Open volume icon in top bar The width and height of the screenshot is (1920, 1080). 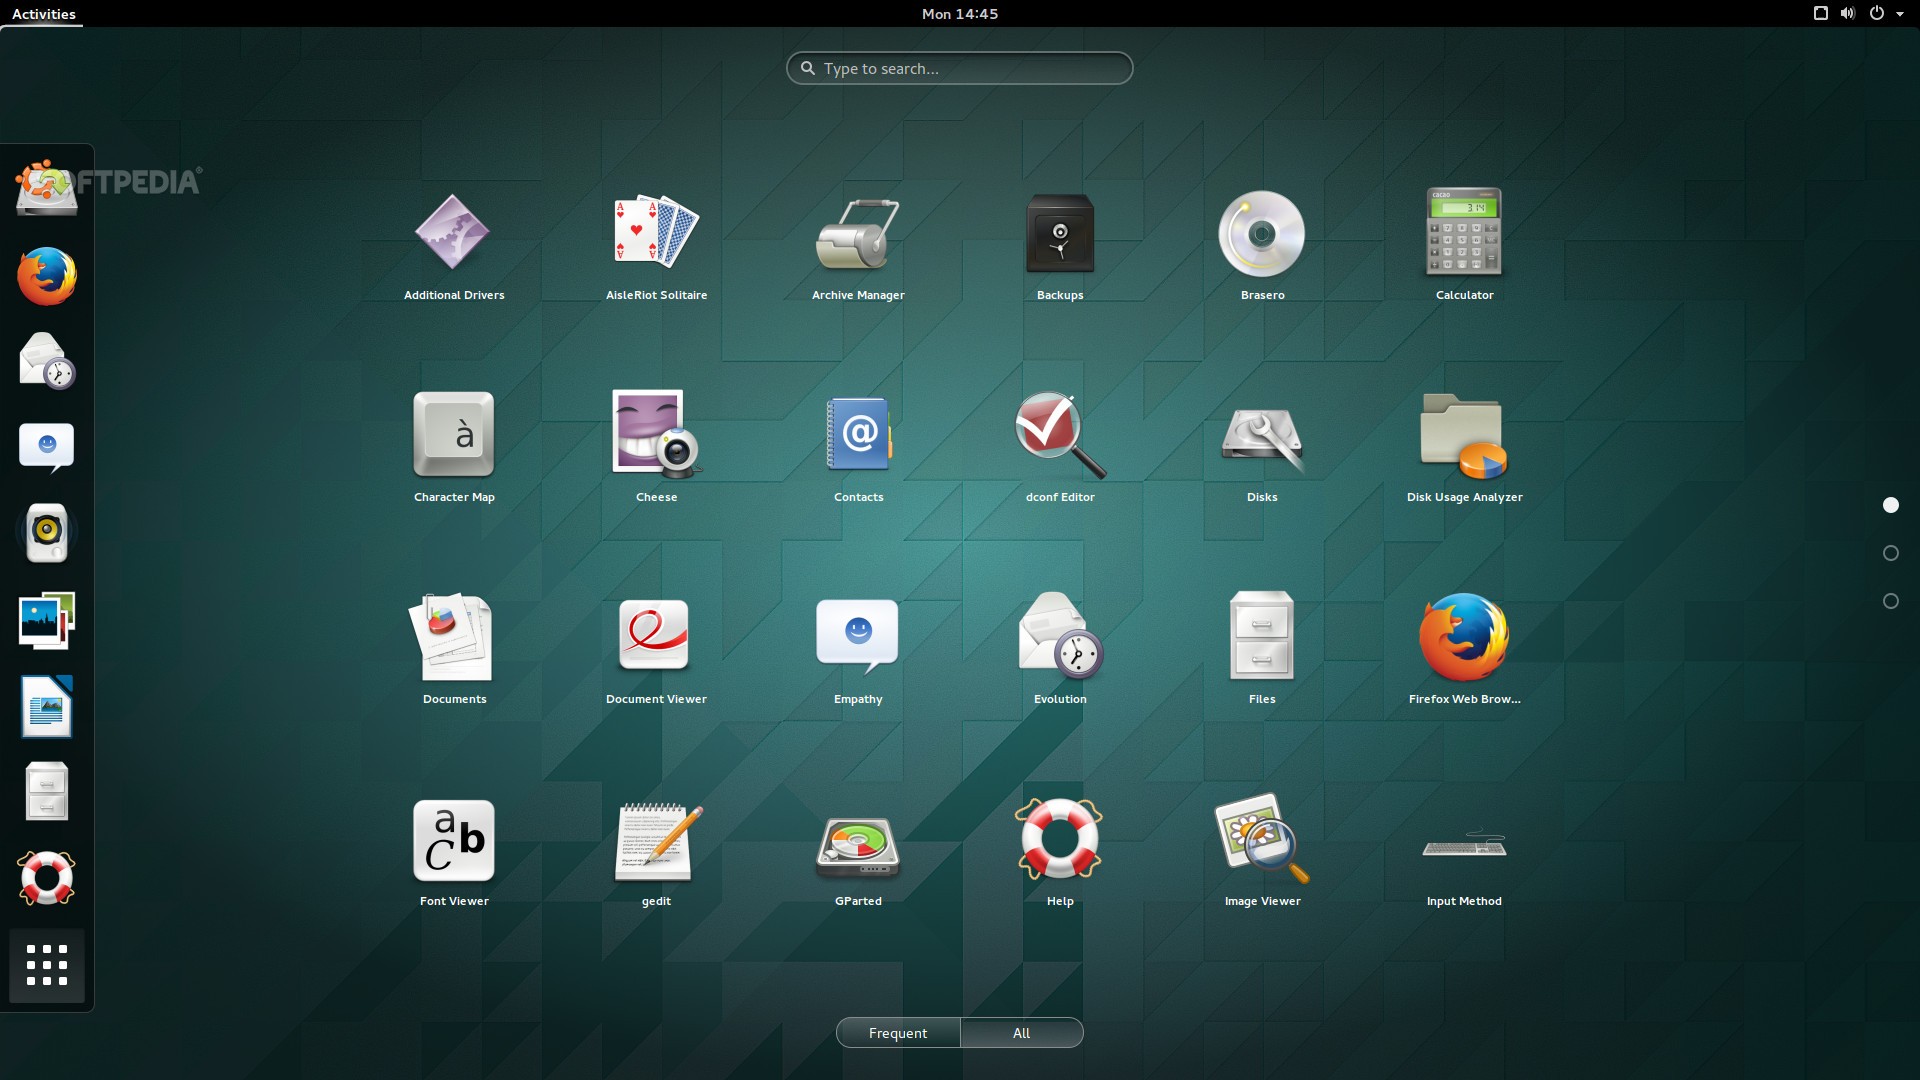click(x=1848, y=14)
